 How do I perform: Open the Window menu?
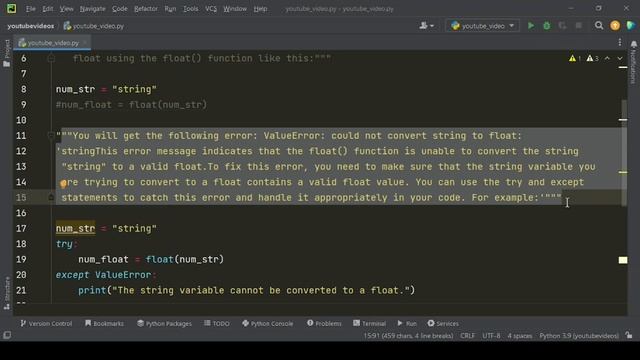pos(235,9)
